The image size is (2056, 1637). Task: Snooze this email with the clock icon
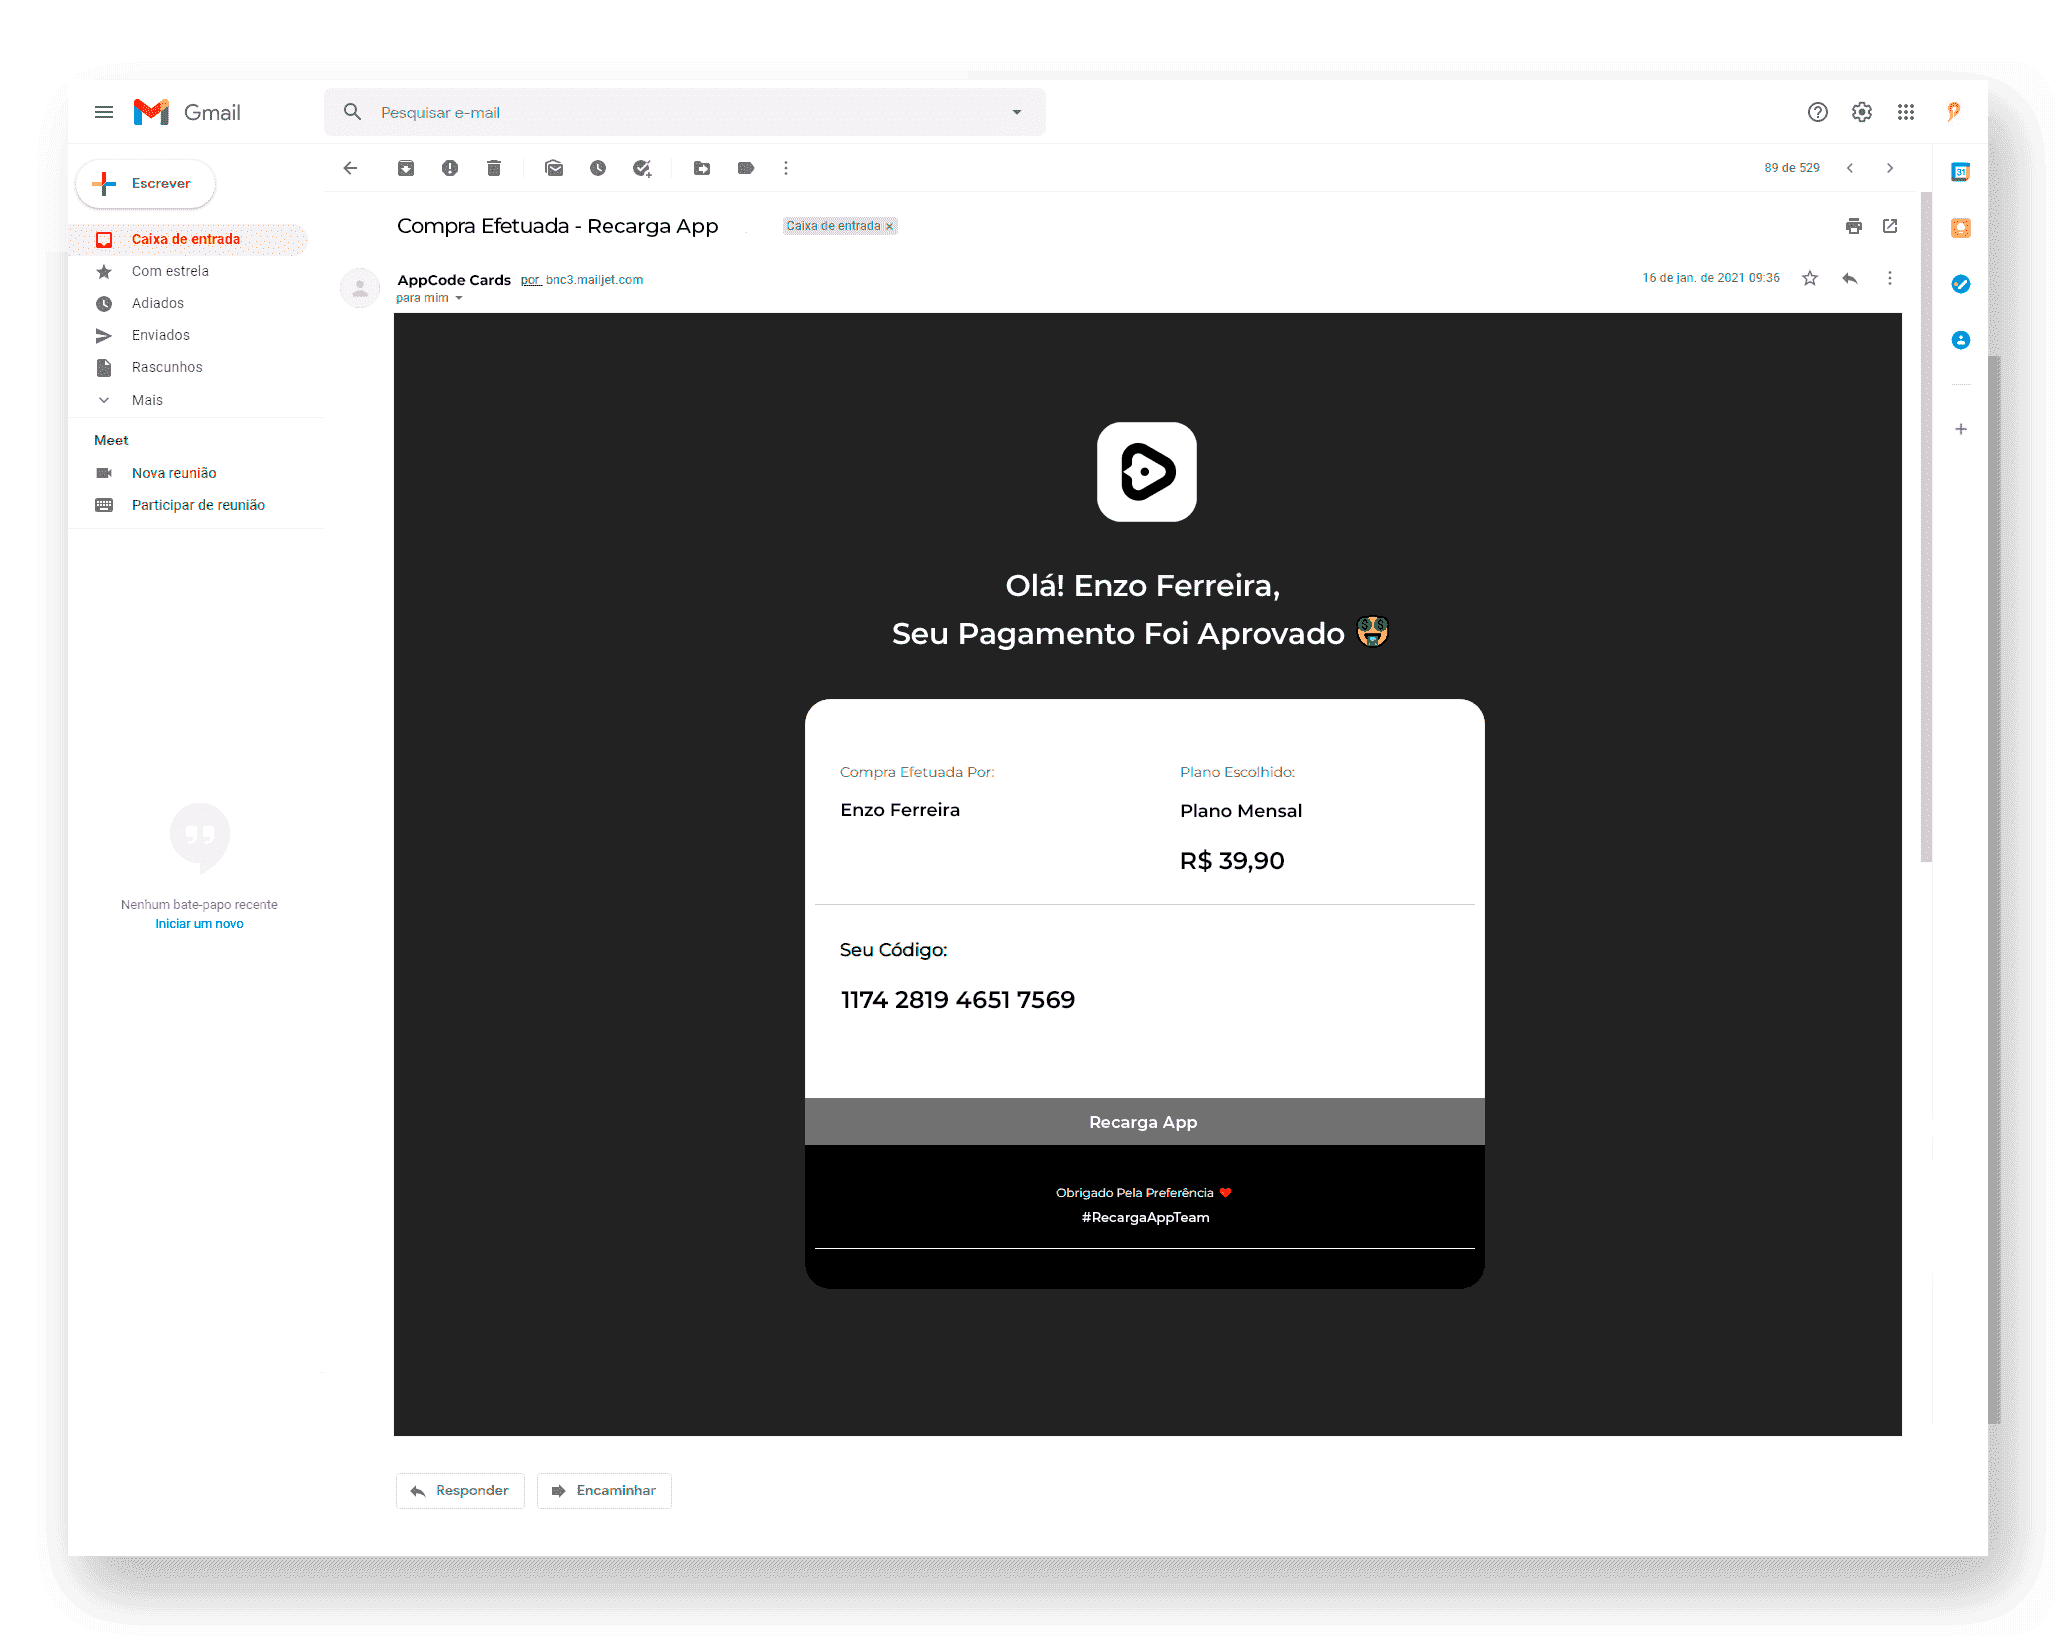click(598, 168)
